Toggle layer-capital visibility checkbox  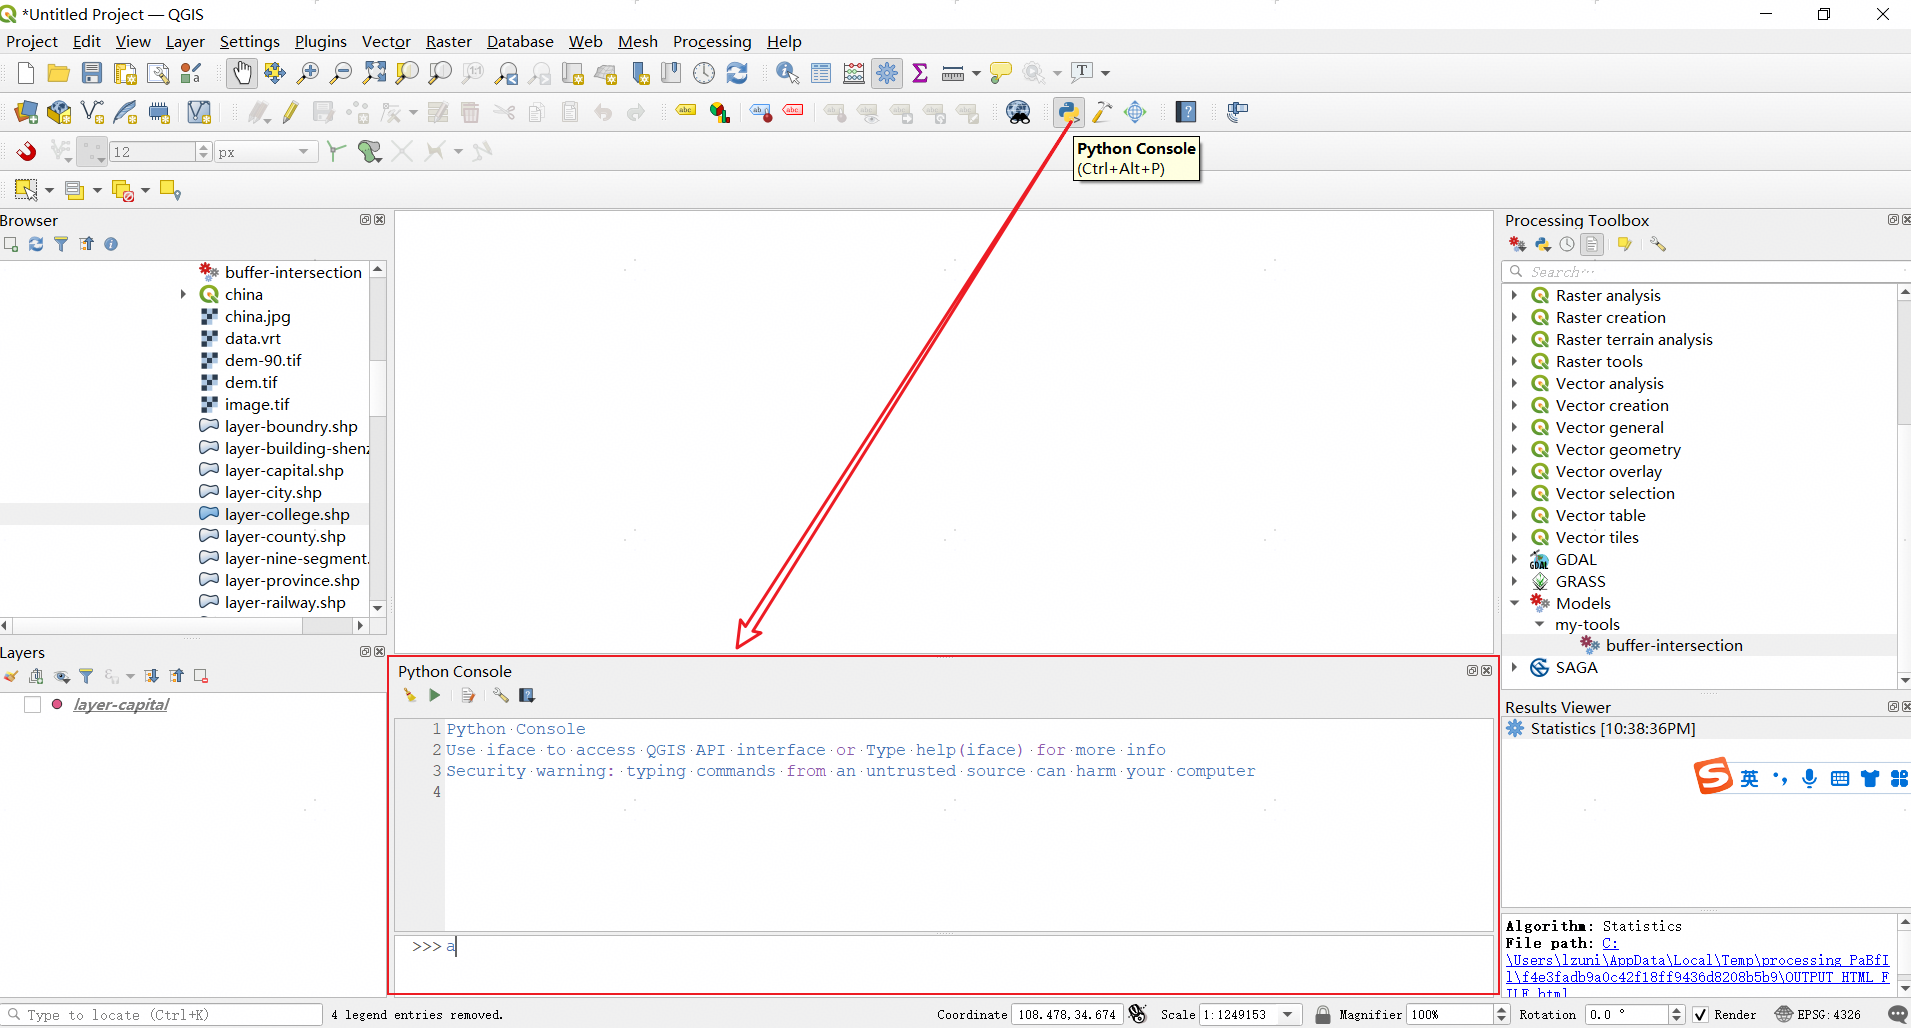pos(32,705)
